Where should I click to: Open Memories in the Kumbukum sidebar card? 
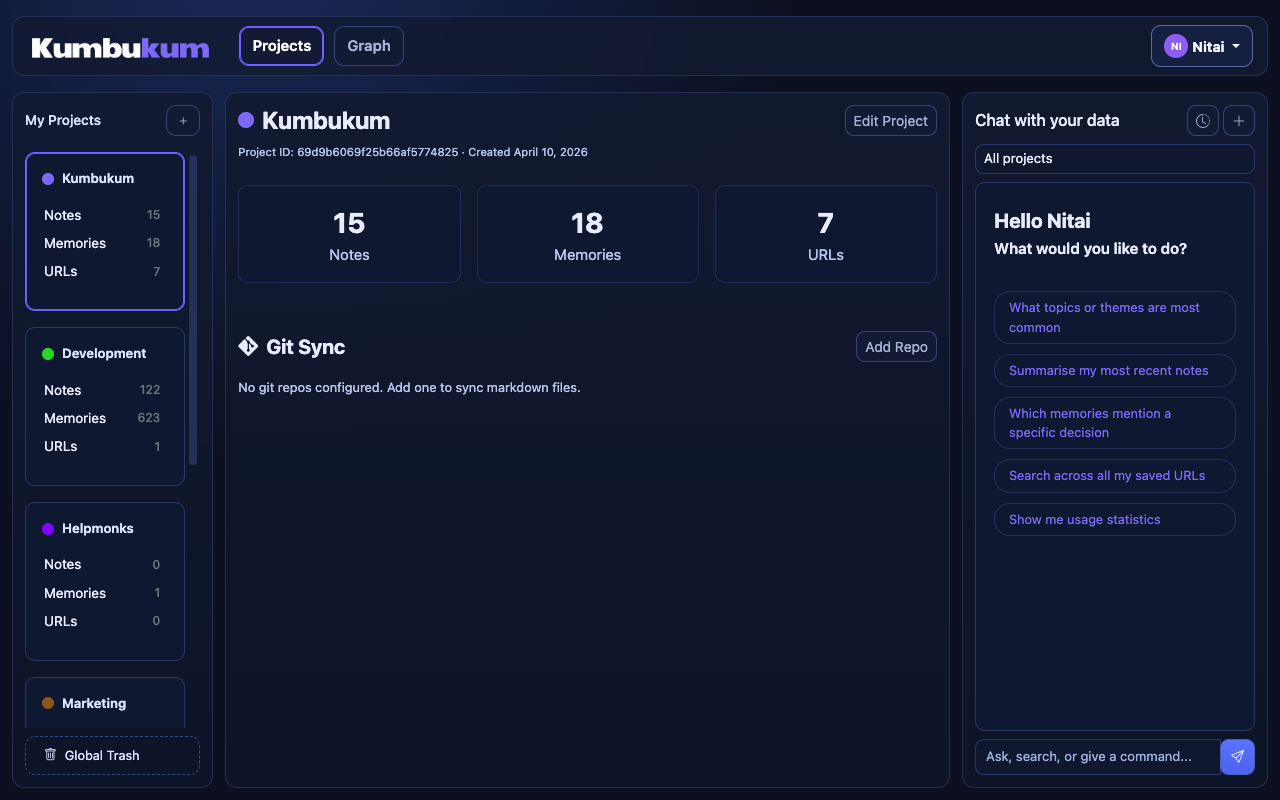(x=102, y=243)
